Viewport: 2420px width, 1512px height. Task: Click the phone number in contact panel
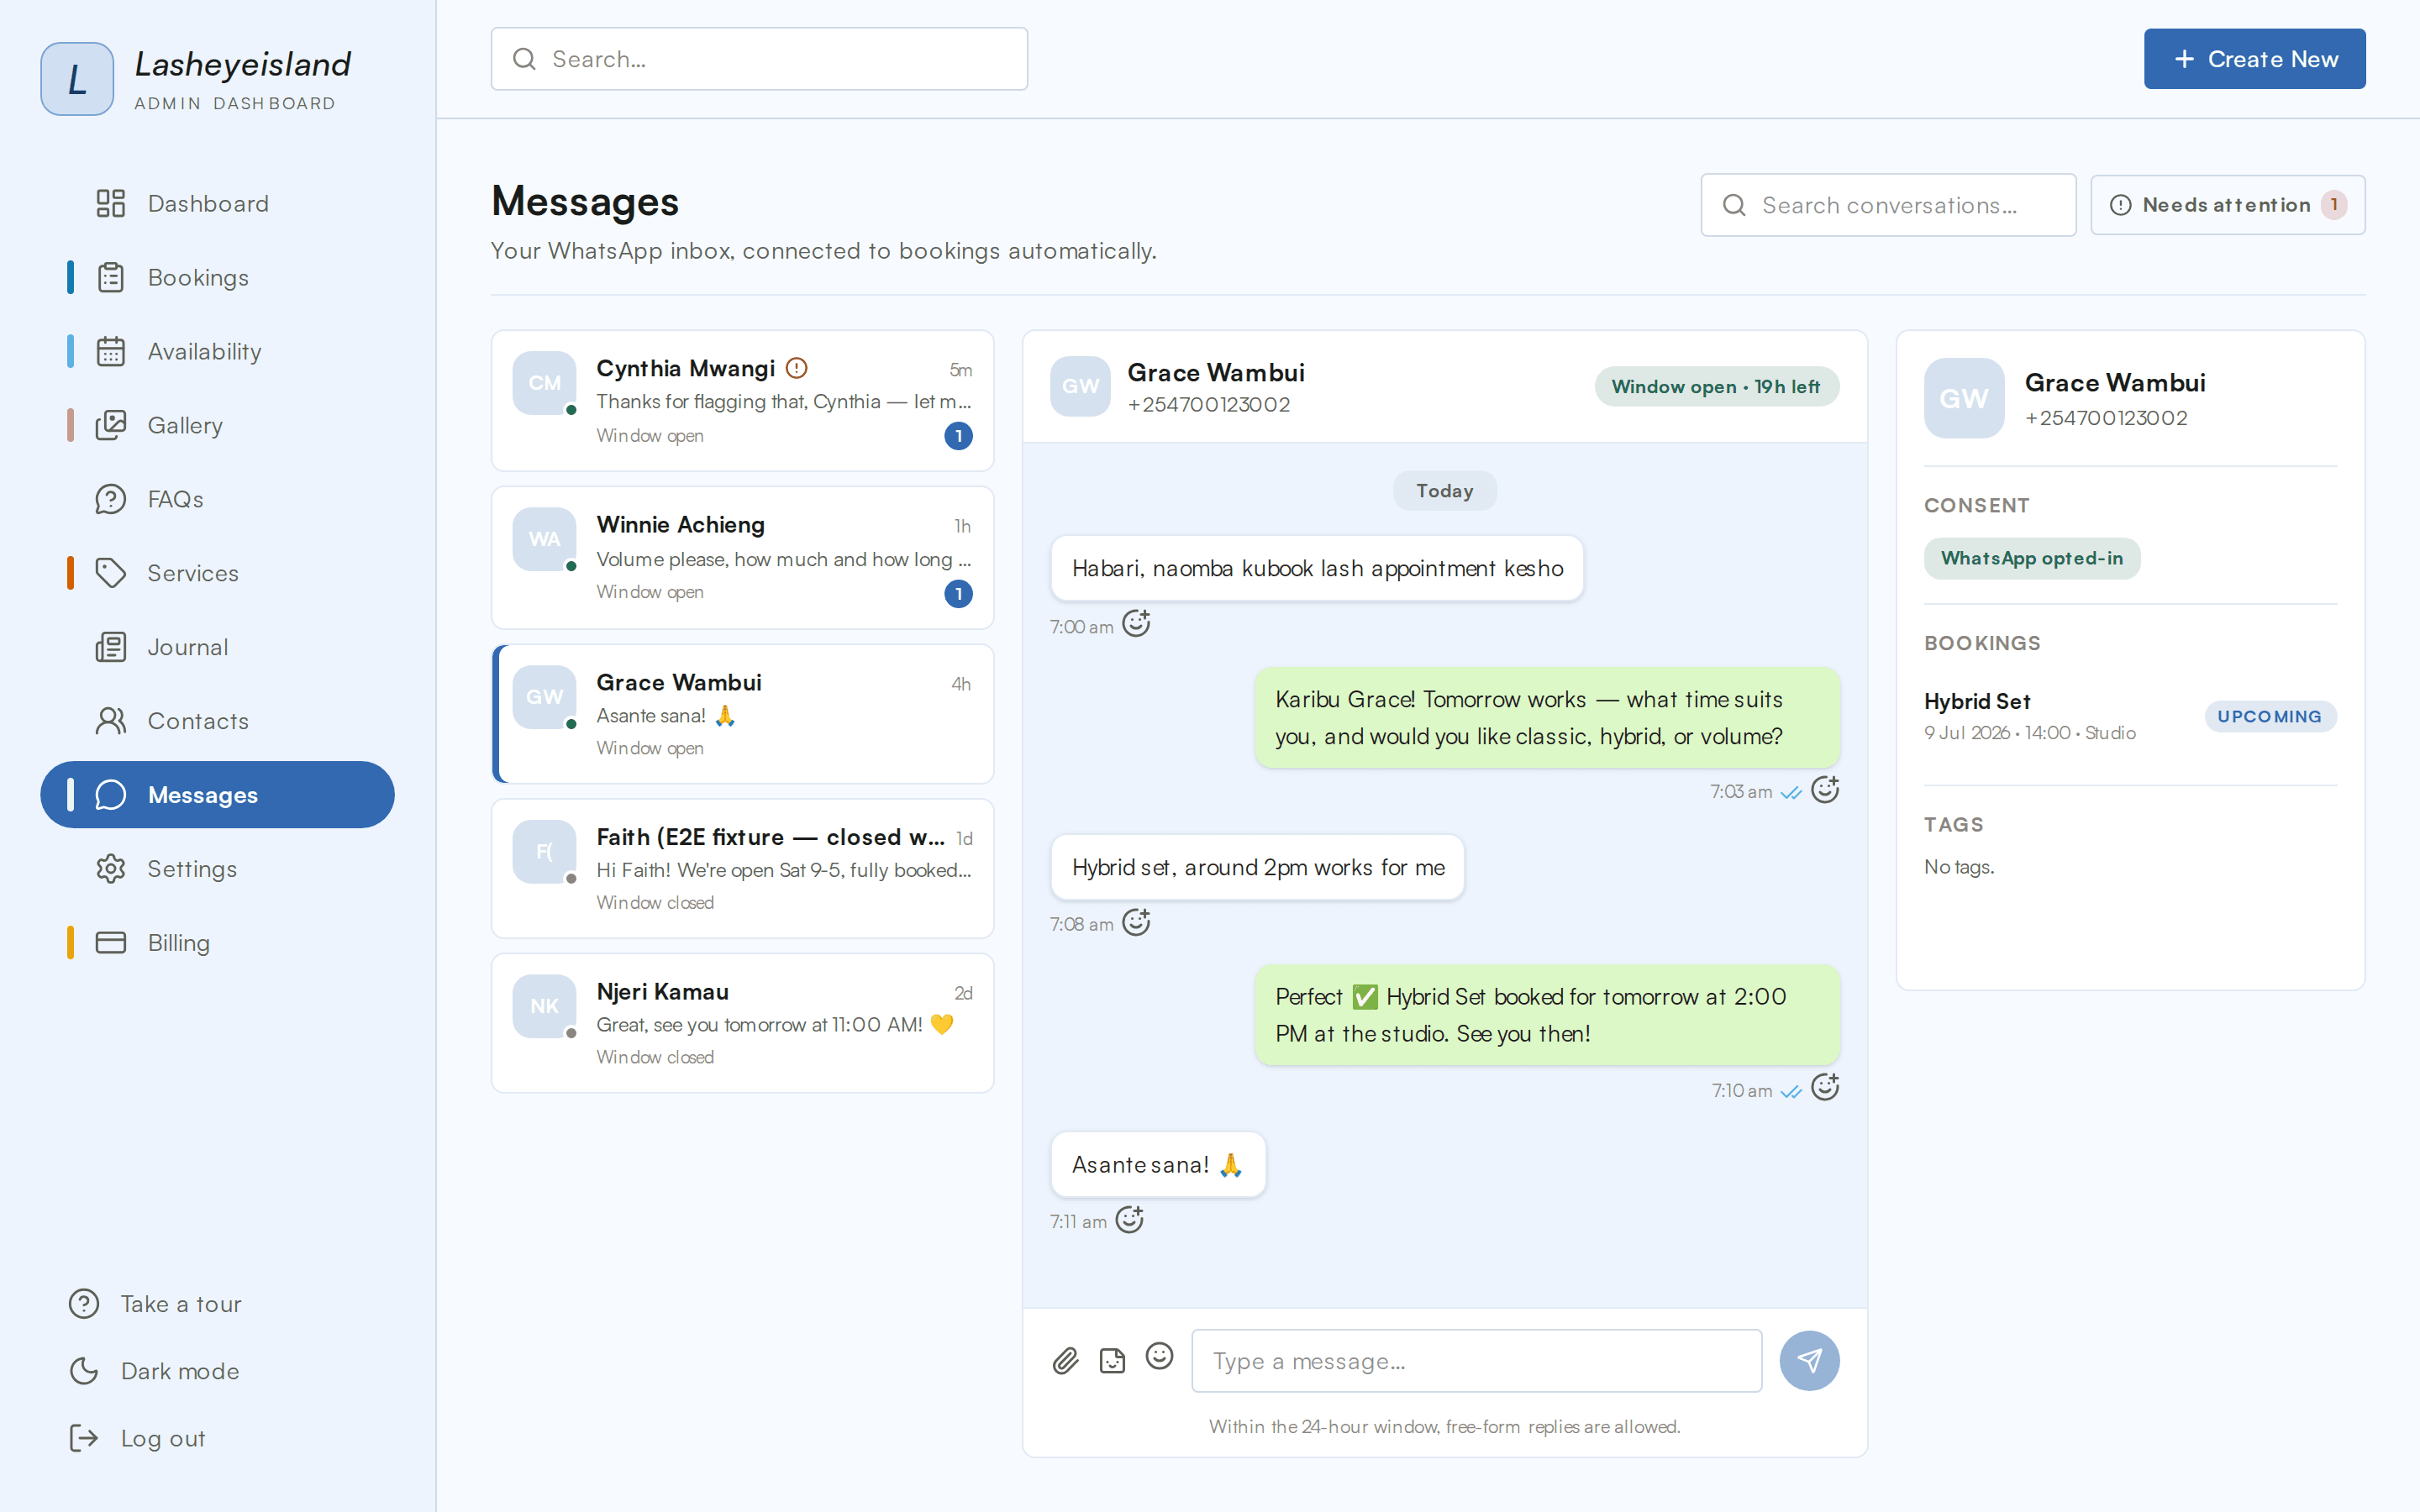coord(2106,419)
